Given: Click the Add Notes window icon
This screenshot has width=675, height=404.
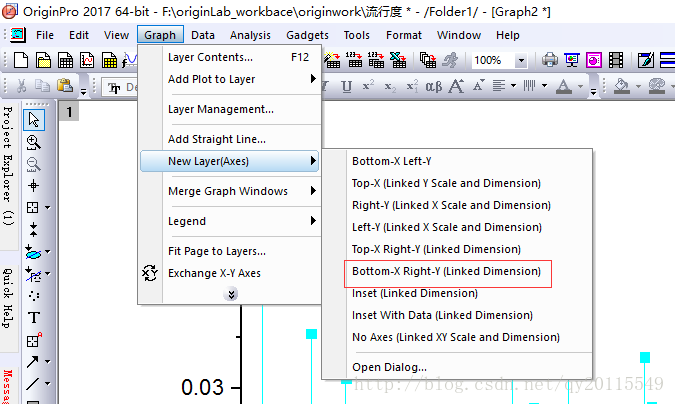Looking at the screenshot, I should [x=646, y=60].
